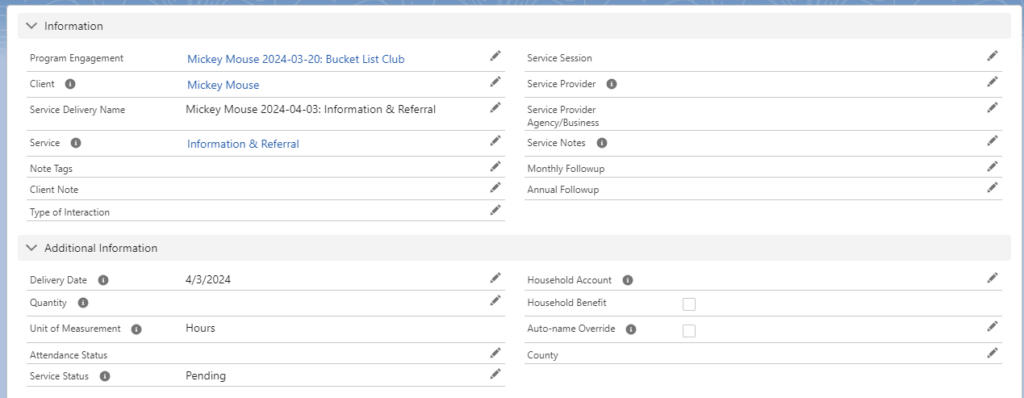This screenshot has width=1024, height=398.
Task: Open the Information & Referral service link
Action: pyautogui.click(x=243, y=144)
